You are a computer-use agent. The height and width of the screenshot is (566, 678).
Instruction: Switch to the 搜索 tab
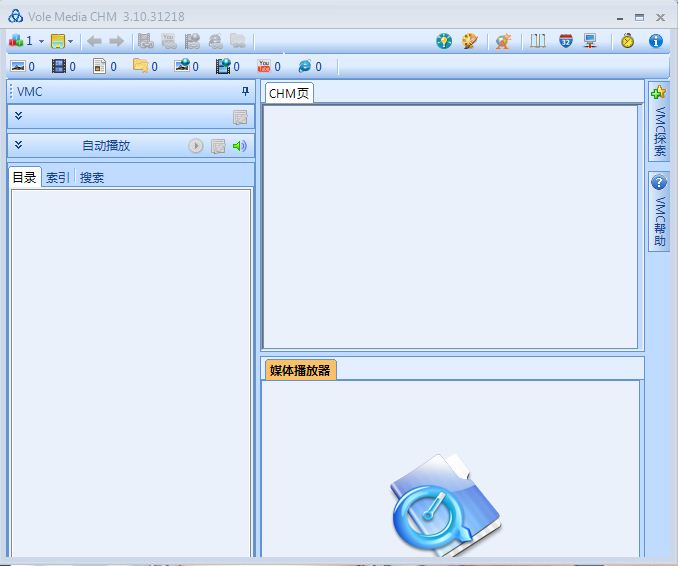(x=92, y=178)
